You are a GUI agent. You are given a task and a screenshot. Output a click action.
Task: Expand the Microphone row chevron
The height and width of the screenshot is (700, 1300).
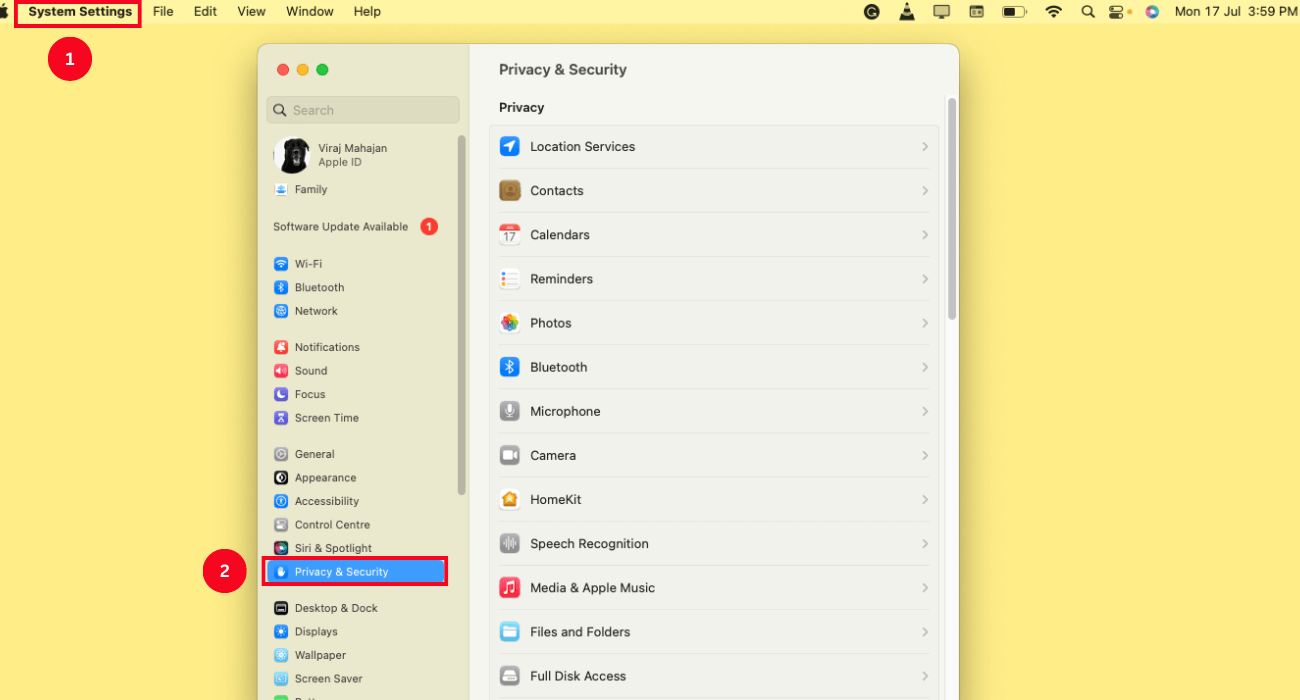coord(925,411)
